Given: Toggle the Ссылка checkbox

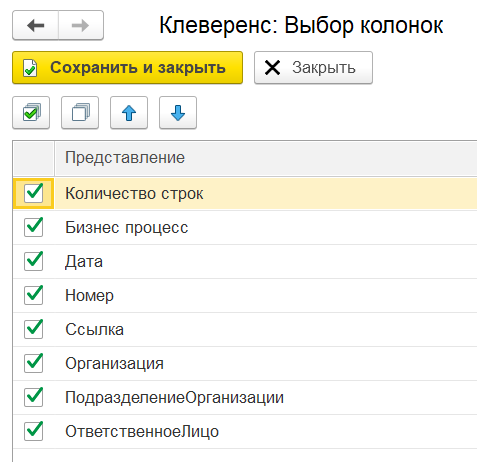Looking at the screenshot, I should click(x=34, y=329).
